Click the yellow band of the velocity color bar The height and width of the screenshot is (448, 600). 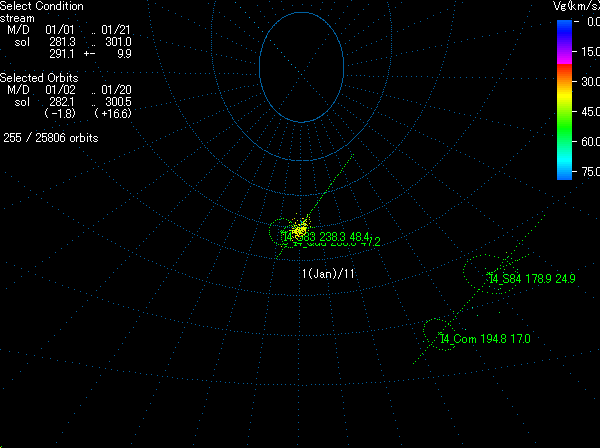(x=564, y=96)
